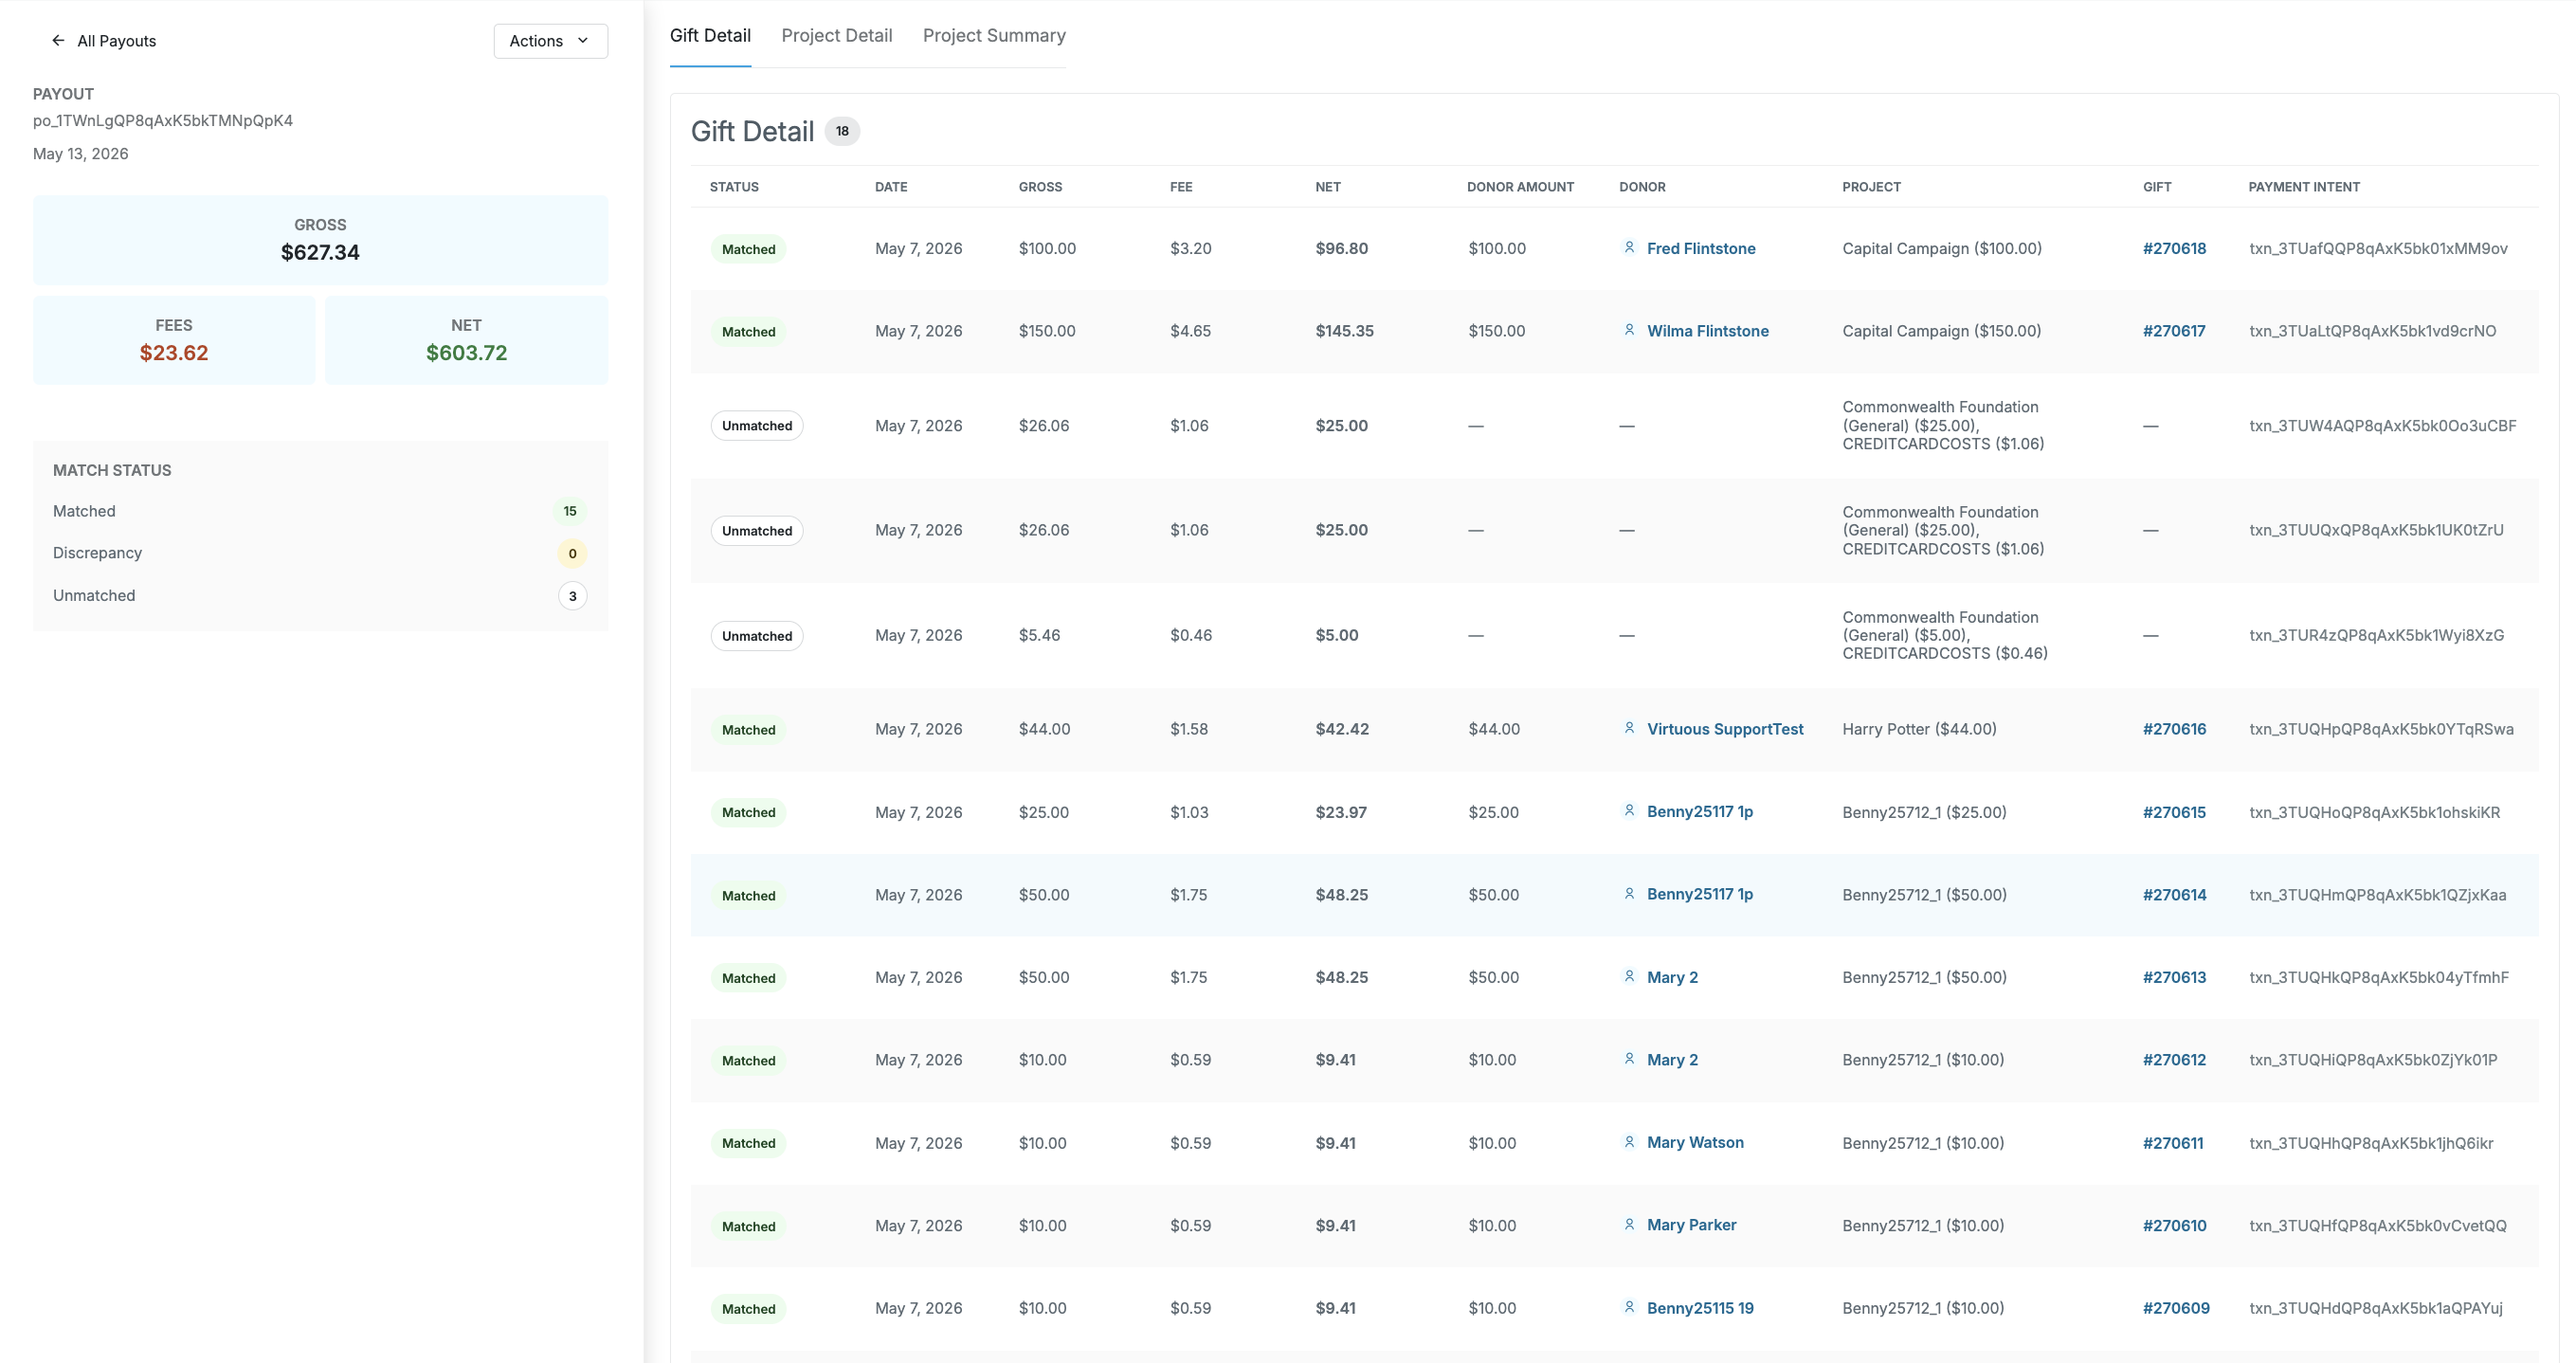Screen dimensions: 2576x1363
Task: Click the donor icon beside Wilma Flintstone
Action: pos(1629,330)
